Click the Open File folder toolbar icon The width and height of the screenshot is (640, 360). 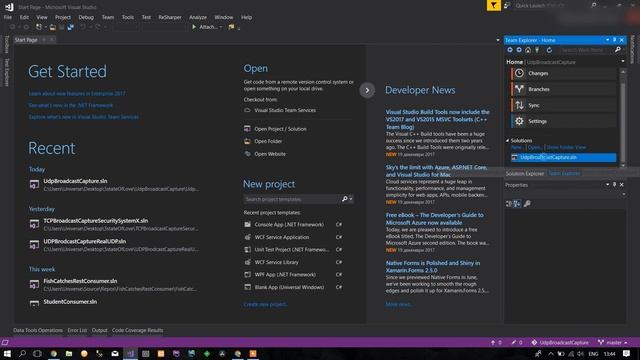click(x=53, y=27)
